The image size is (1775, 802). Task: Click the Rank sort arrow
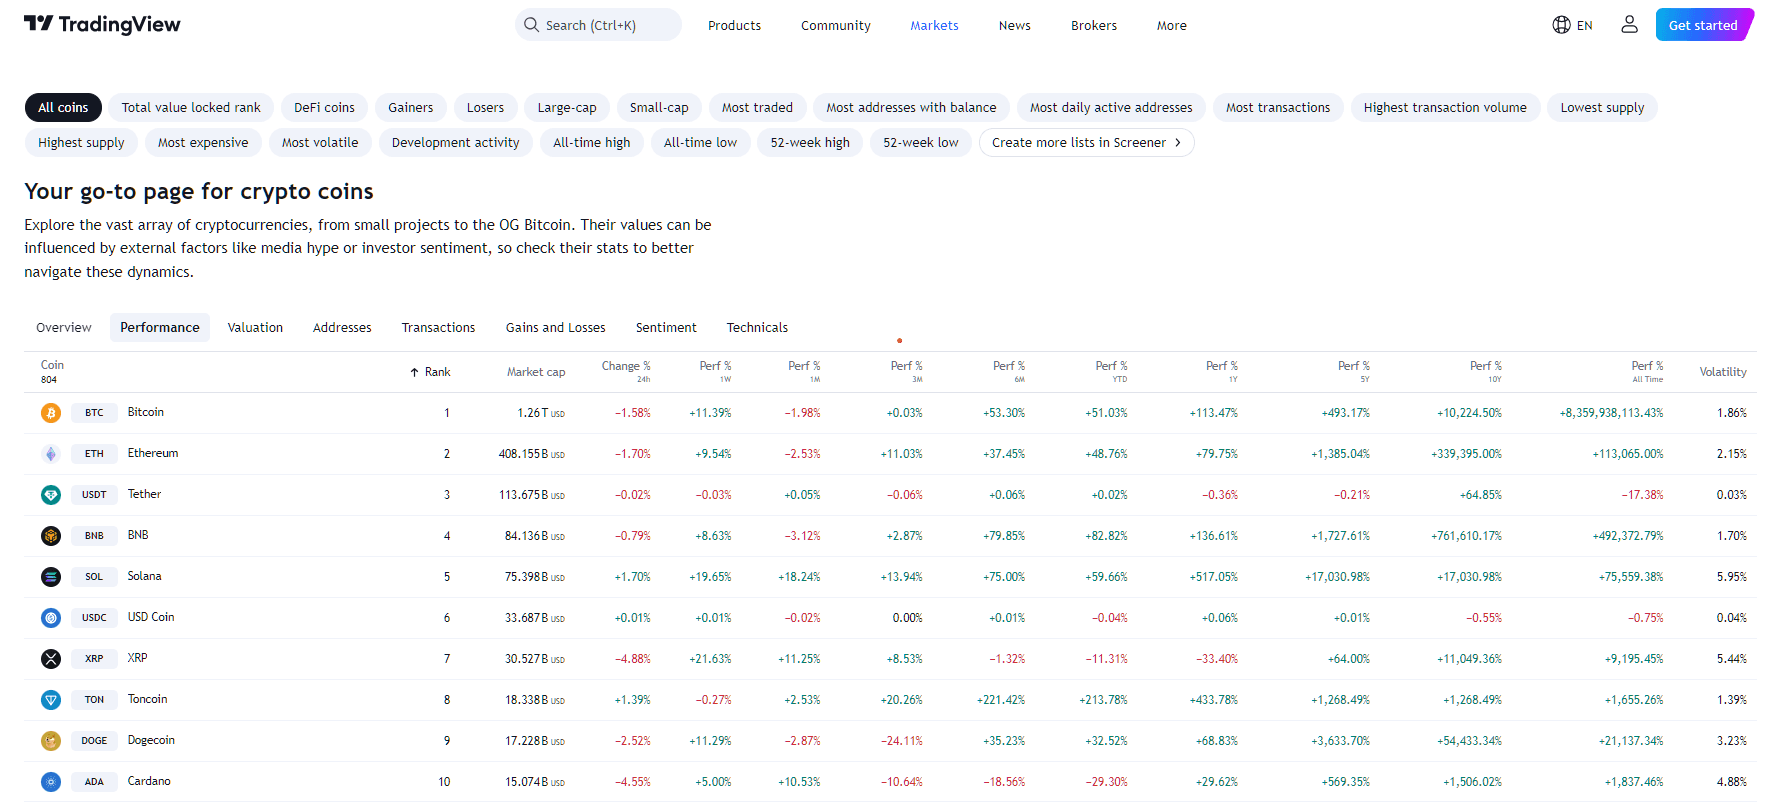click(414, 372)
